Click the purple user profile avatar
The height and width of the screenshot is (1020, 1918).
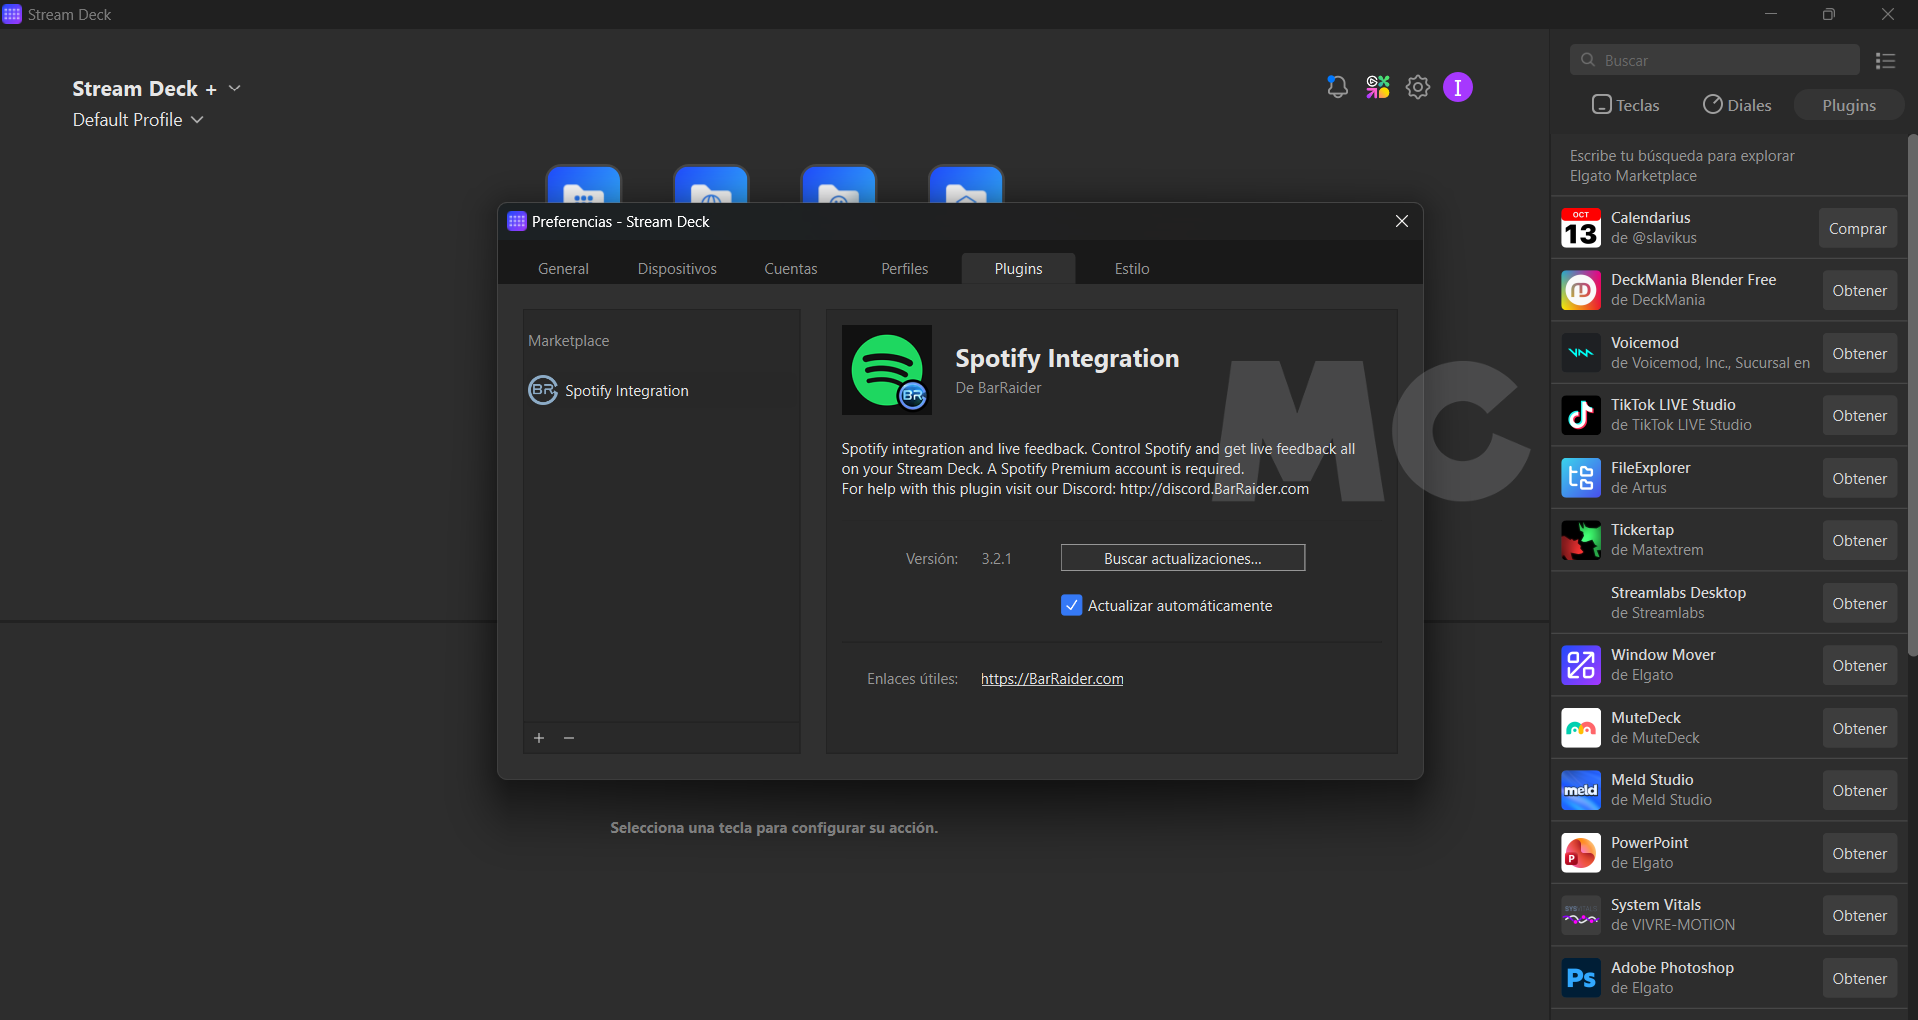click(1458, 88)
